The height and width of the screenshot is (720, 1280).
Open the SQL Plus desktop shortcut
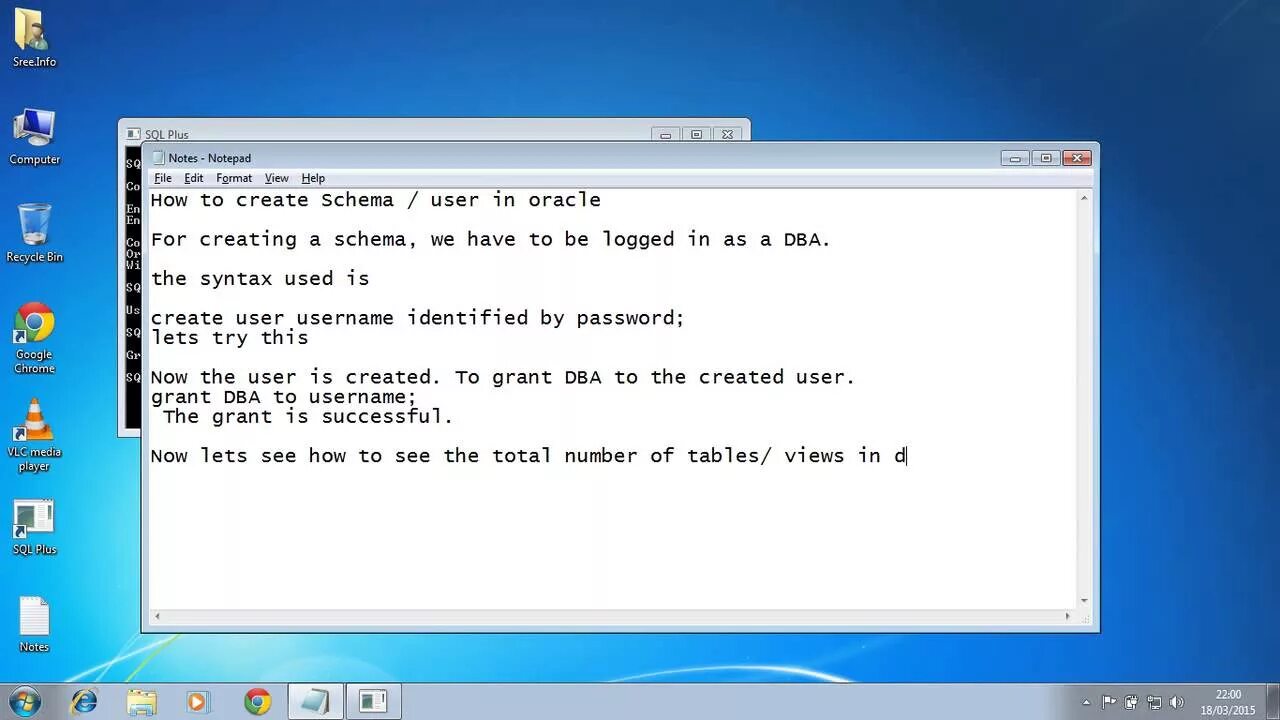[x=34, y=527]
